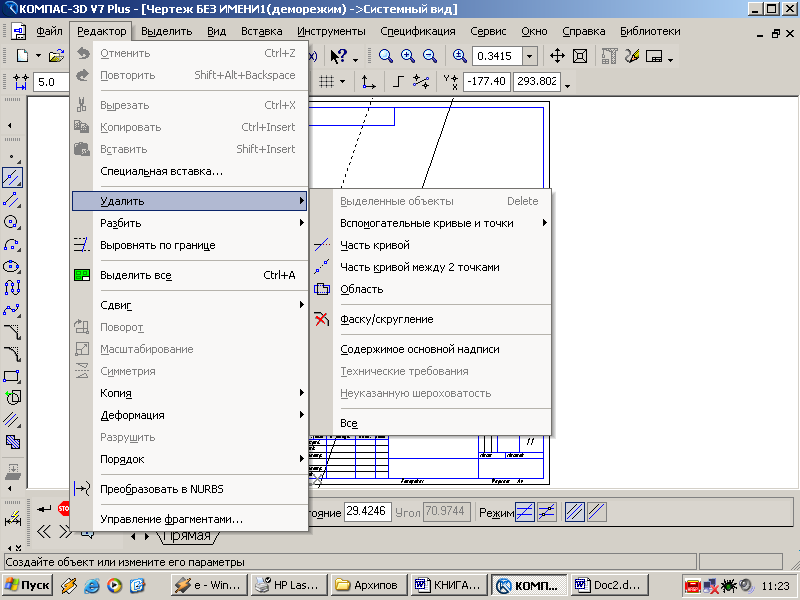Select the Arc tool icon

point(12,244)
